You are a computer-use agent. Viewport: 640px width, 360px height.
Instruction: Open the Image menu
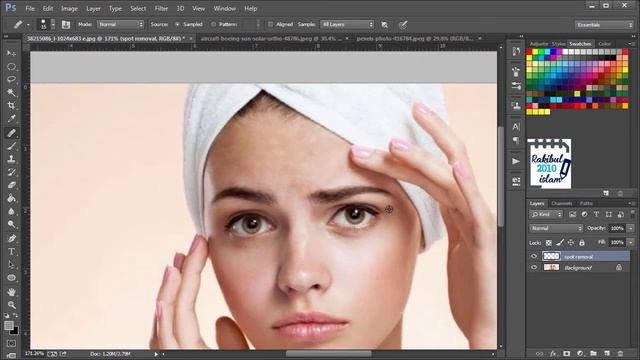coord(69,8)
